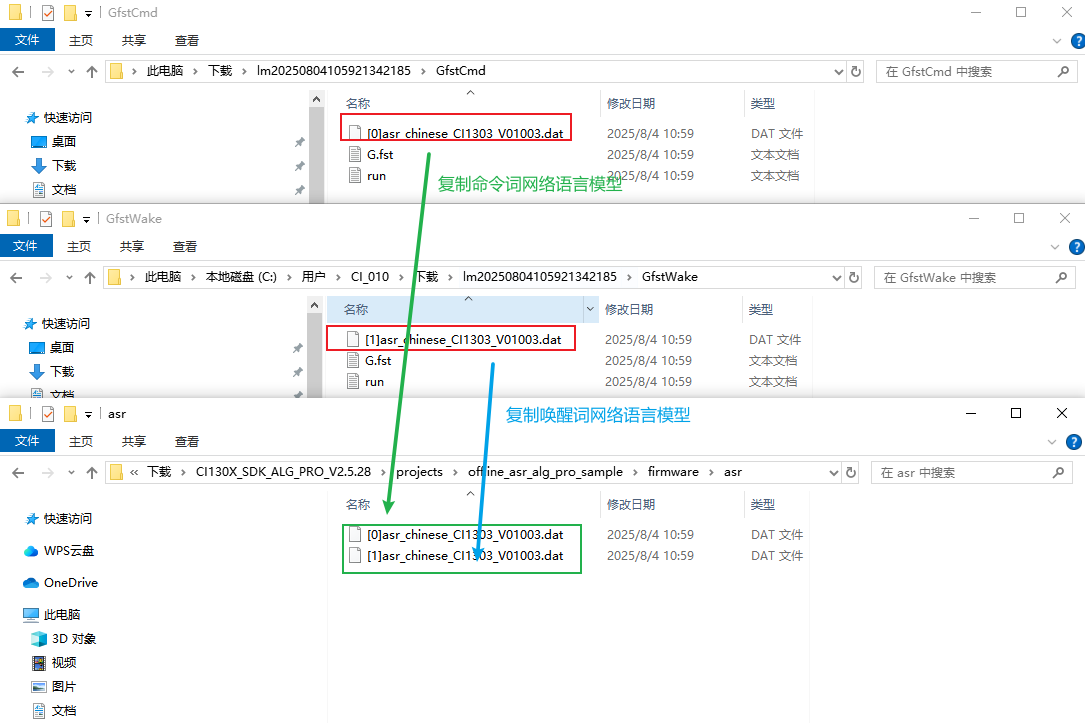Select the run file in GfstCmd

pos(376,175)
